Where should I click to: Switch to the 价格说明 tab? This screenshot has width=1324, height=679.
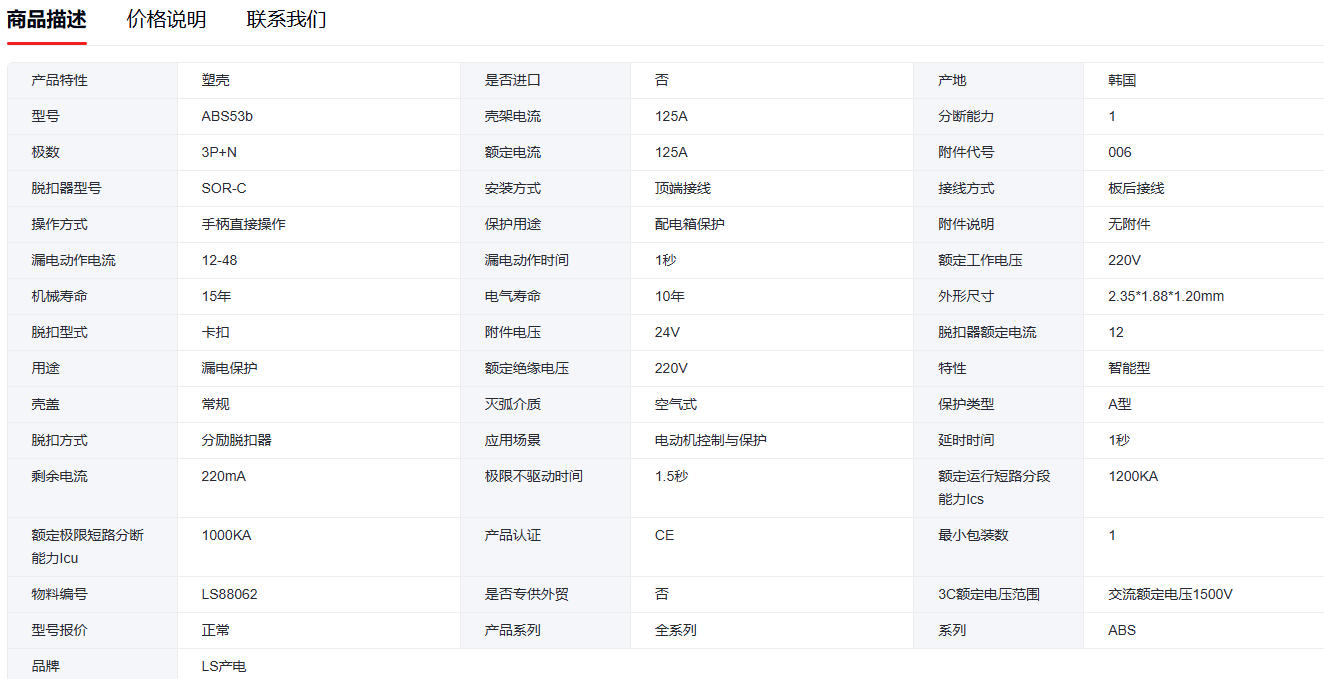point(166,20)
